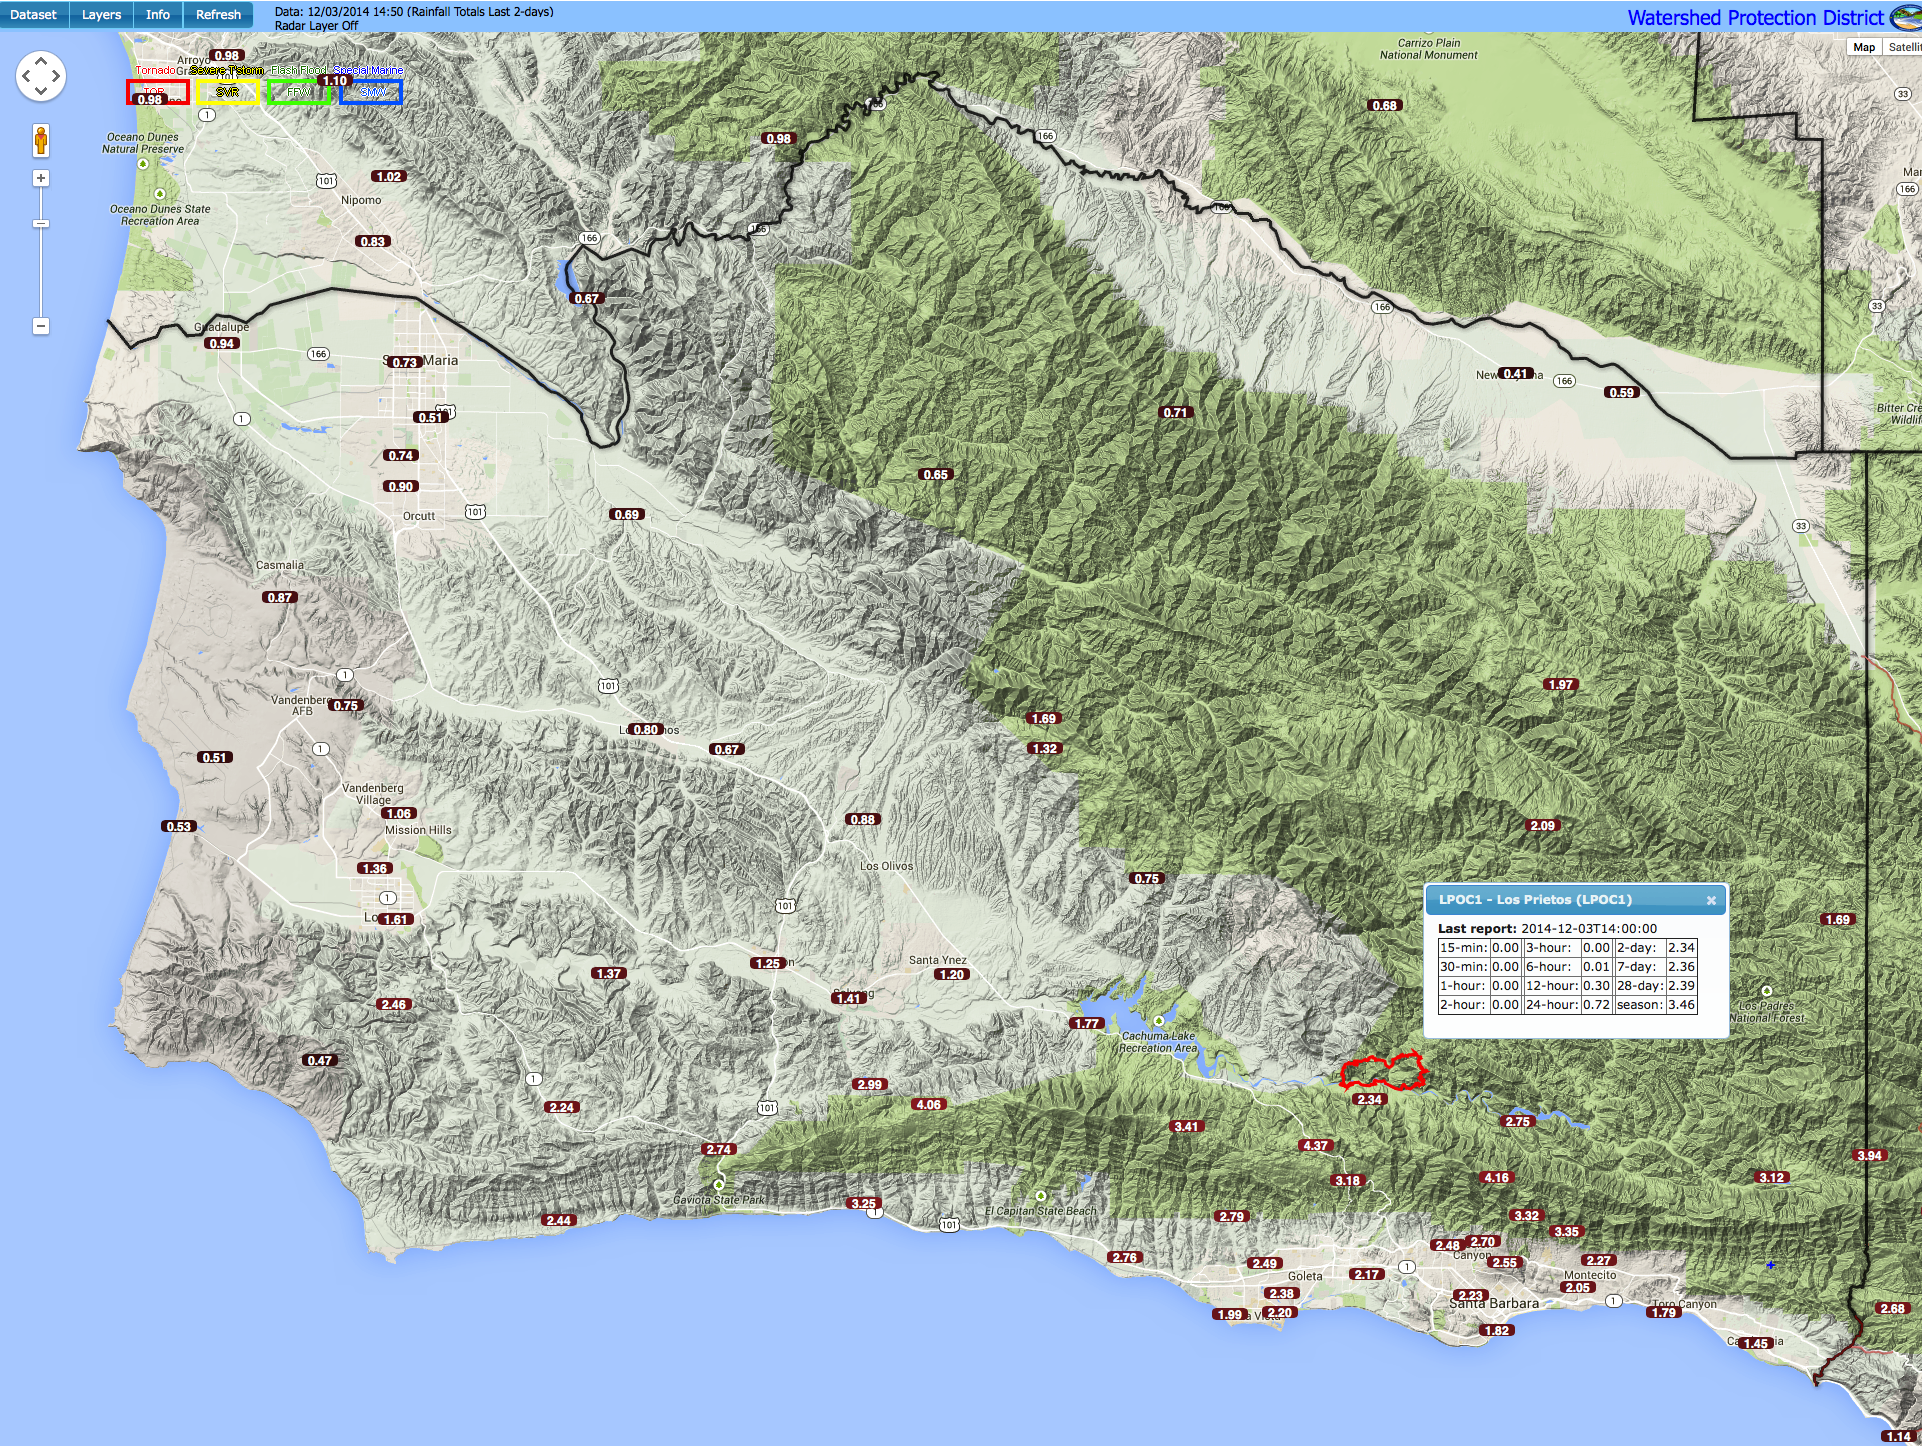Open the Layers menu
The image size is (1922, 1446).
(x=101, y=14)
